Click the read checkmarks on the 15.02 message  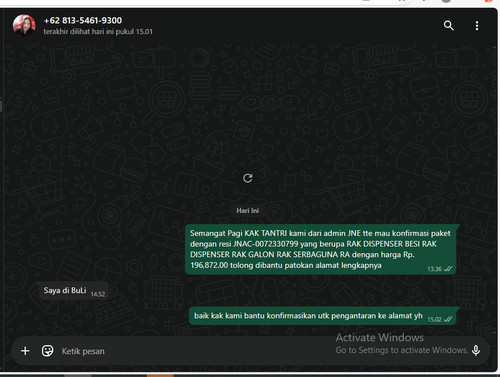448,319
